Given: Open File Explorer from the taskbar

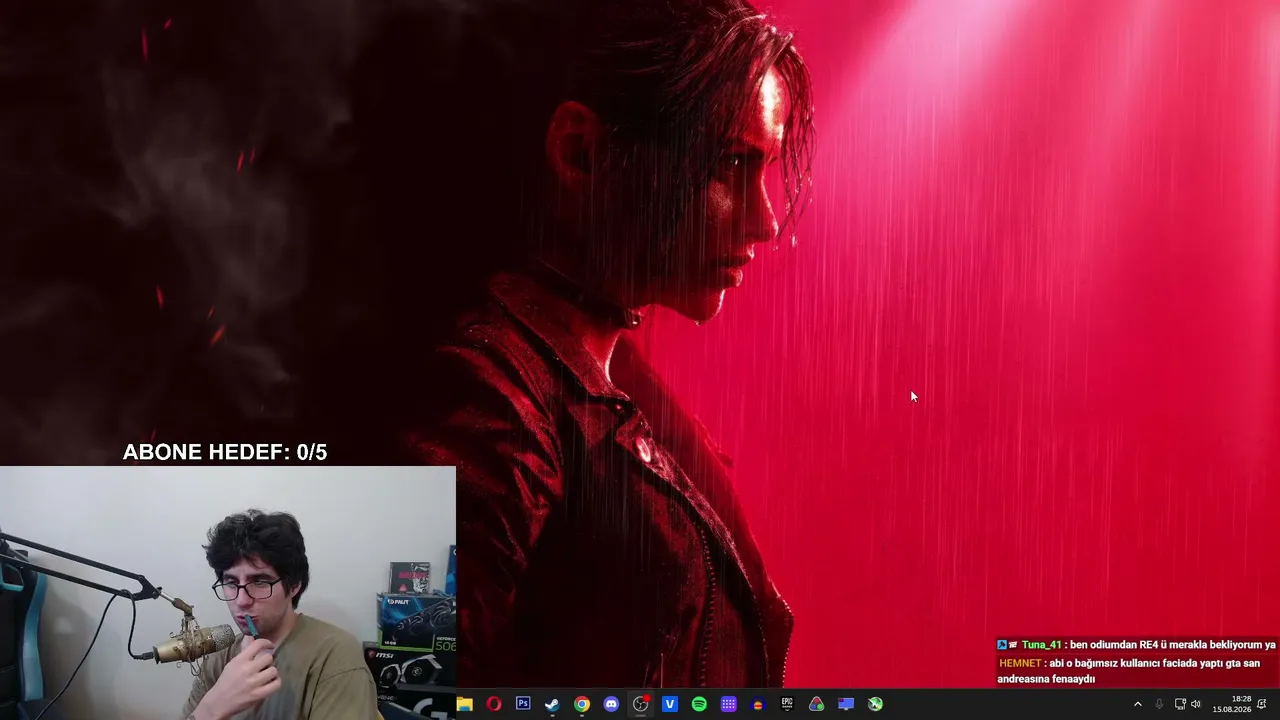Looking at the screenshot, I should pyautogui.click(x=464, y=704).
